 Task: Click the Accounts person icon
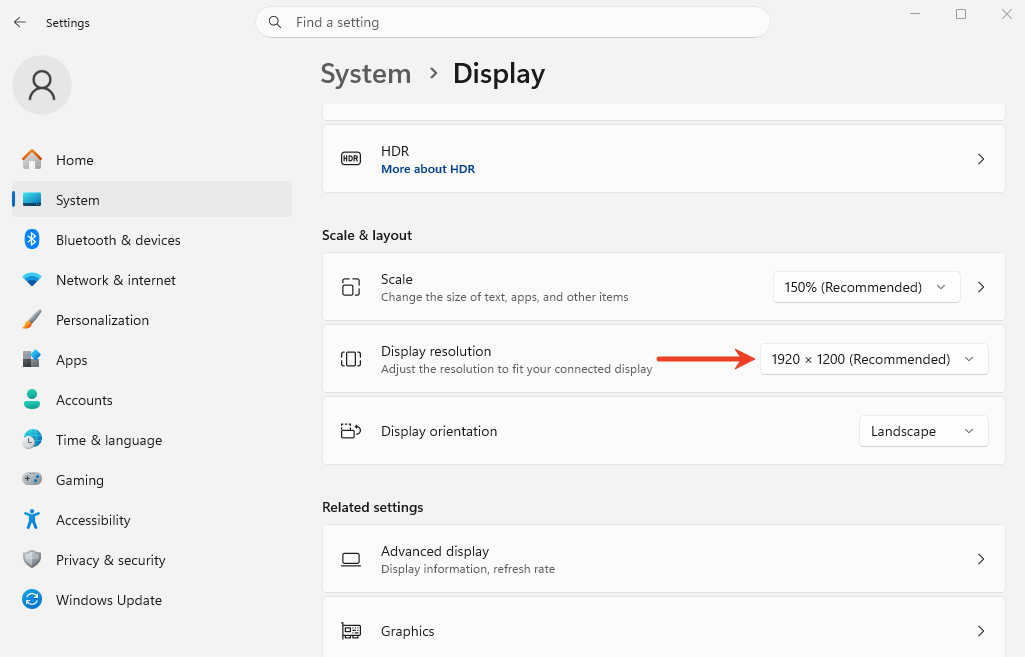32,399
